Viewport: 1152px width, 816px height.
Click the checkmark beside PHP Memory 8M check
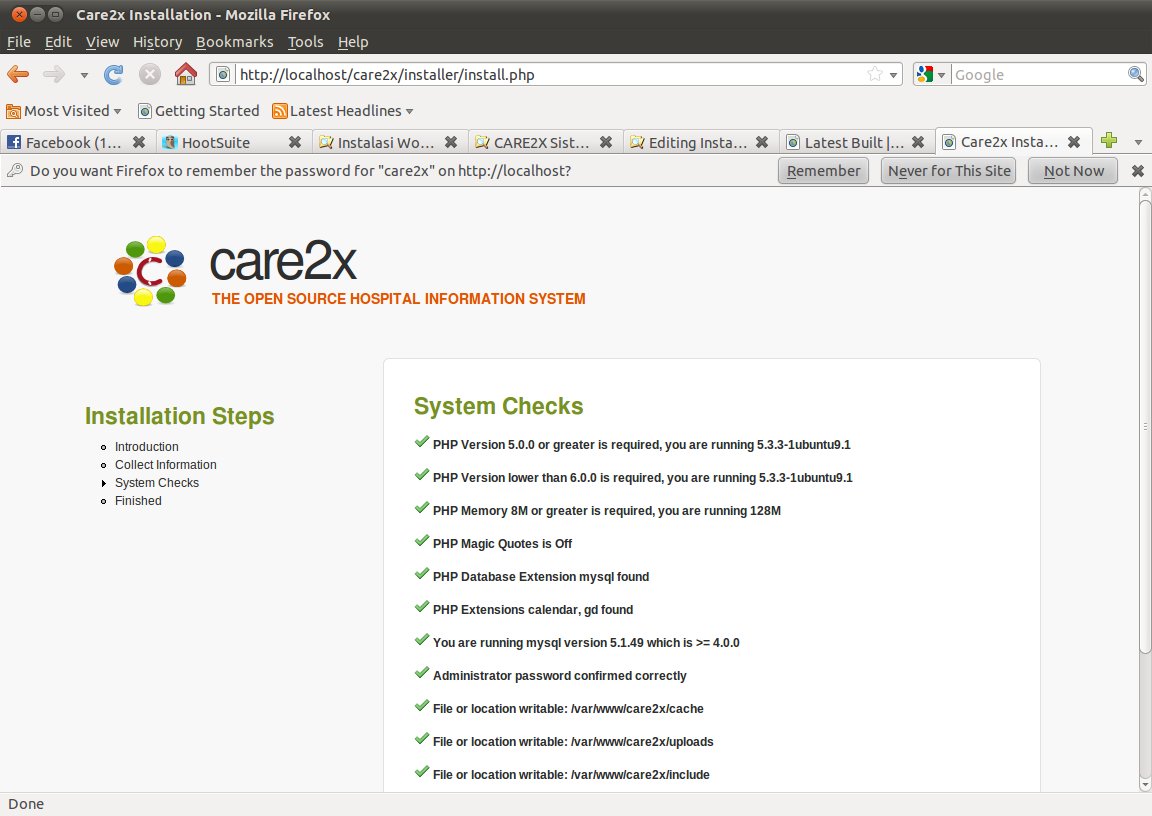pyautogui.click(x=422, y=508)
